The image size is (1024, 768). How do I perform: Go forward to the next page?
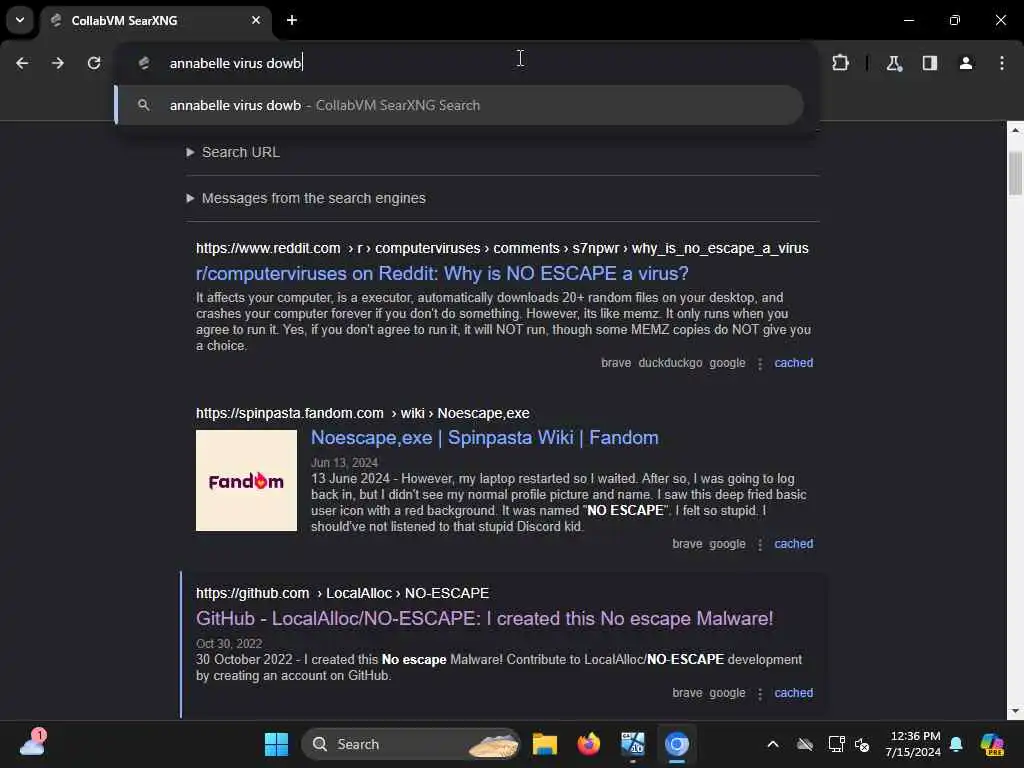pyautogui.click(x=58, y=63)
